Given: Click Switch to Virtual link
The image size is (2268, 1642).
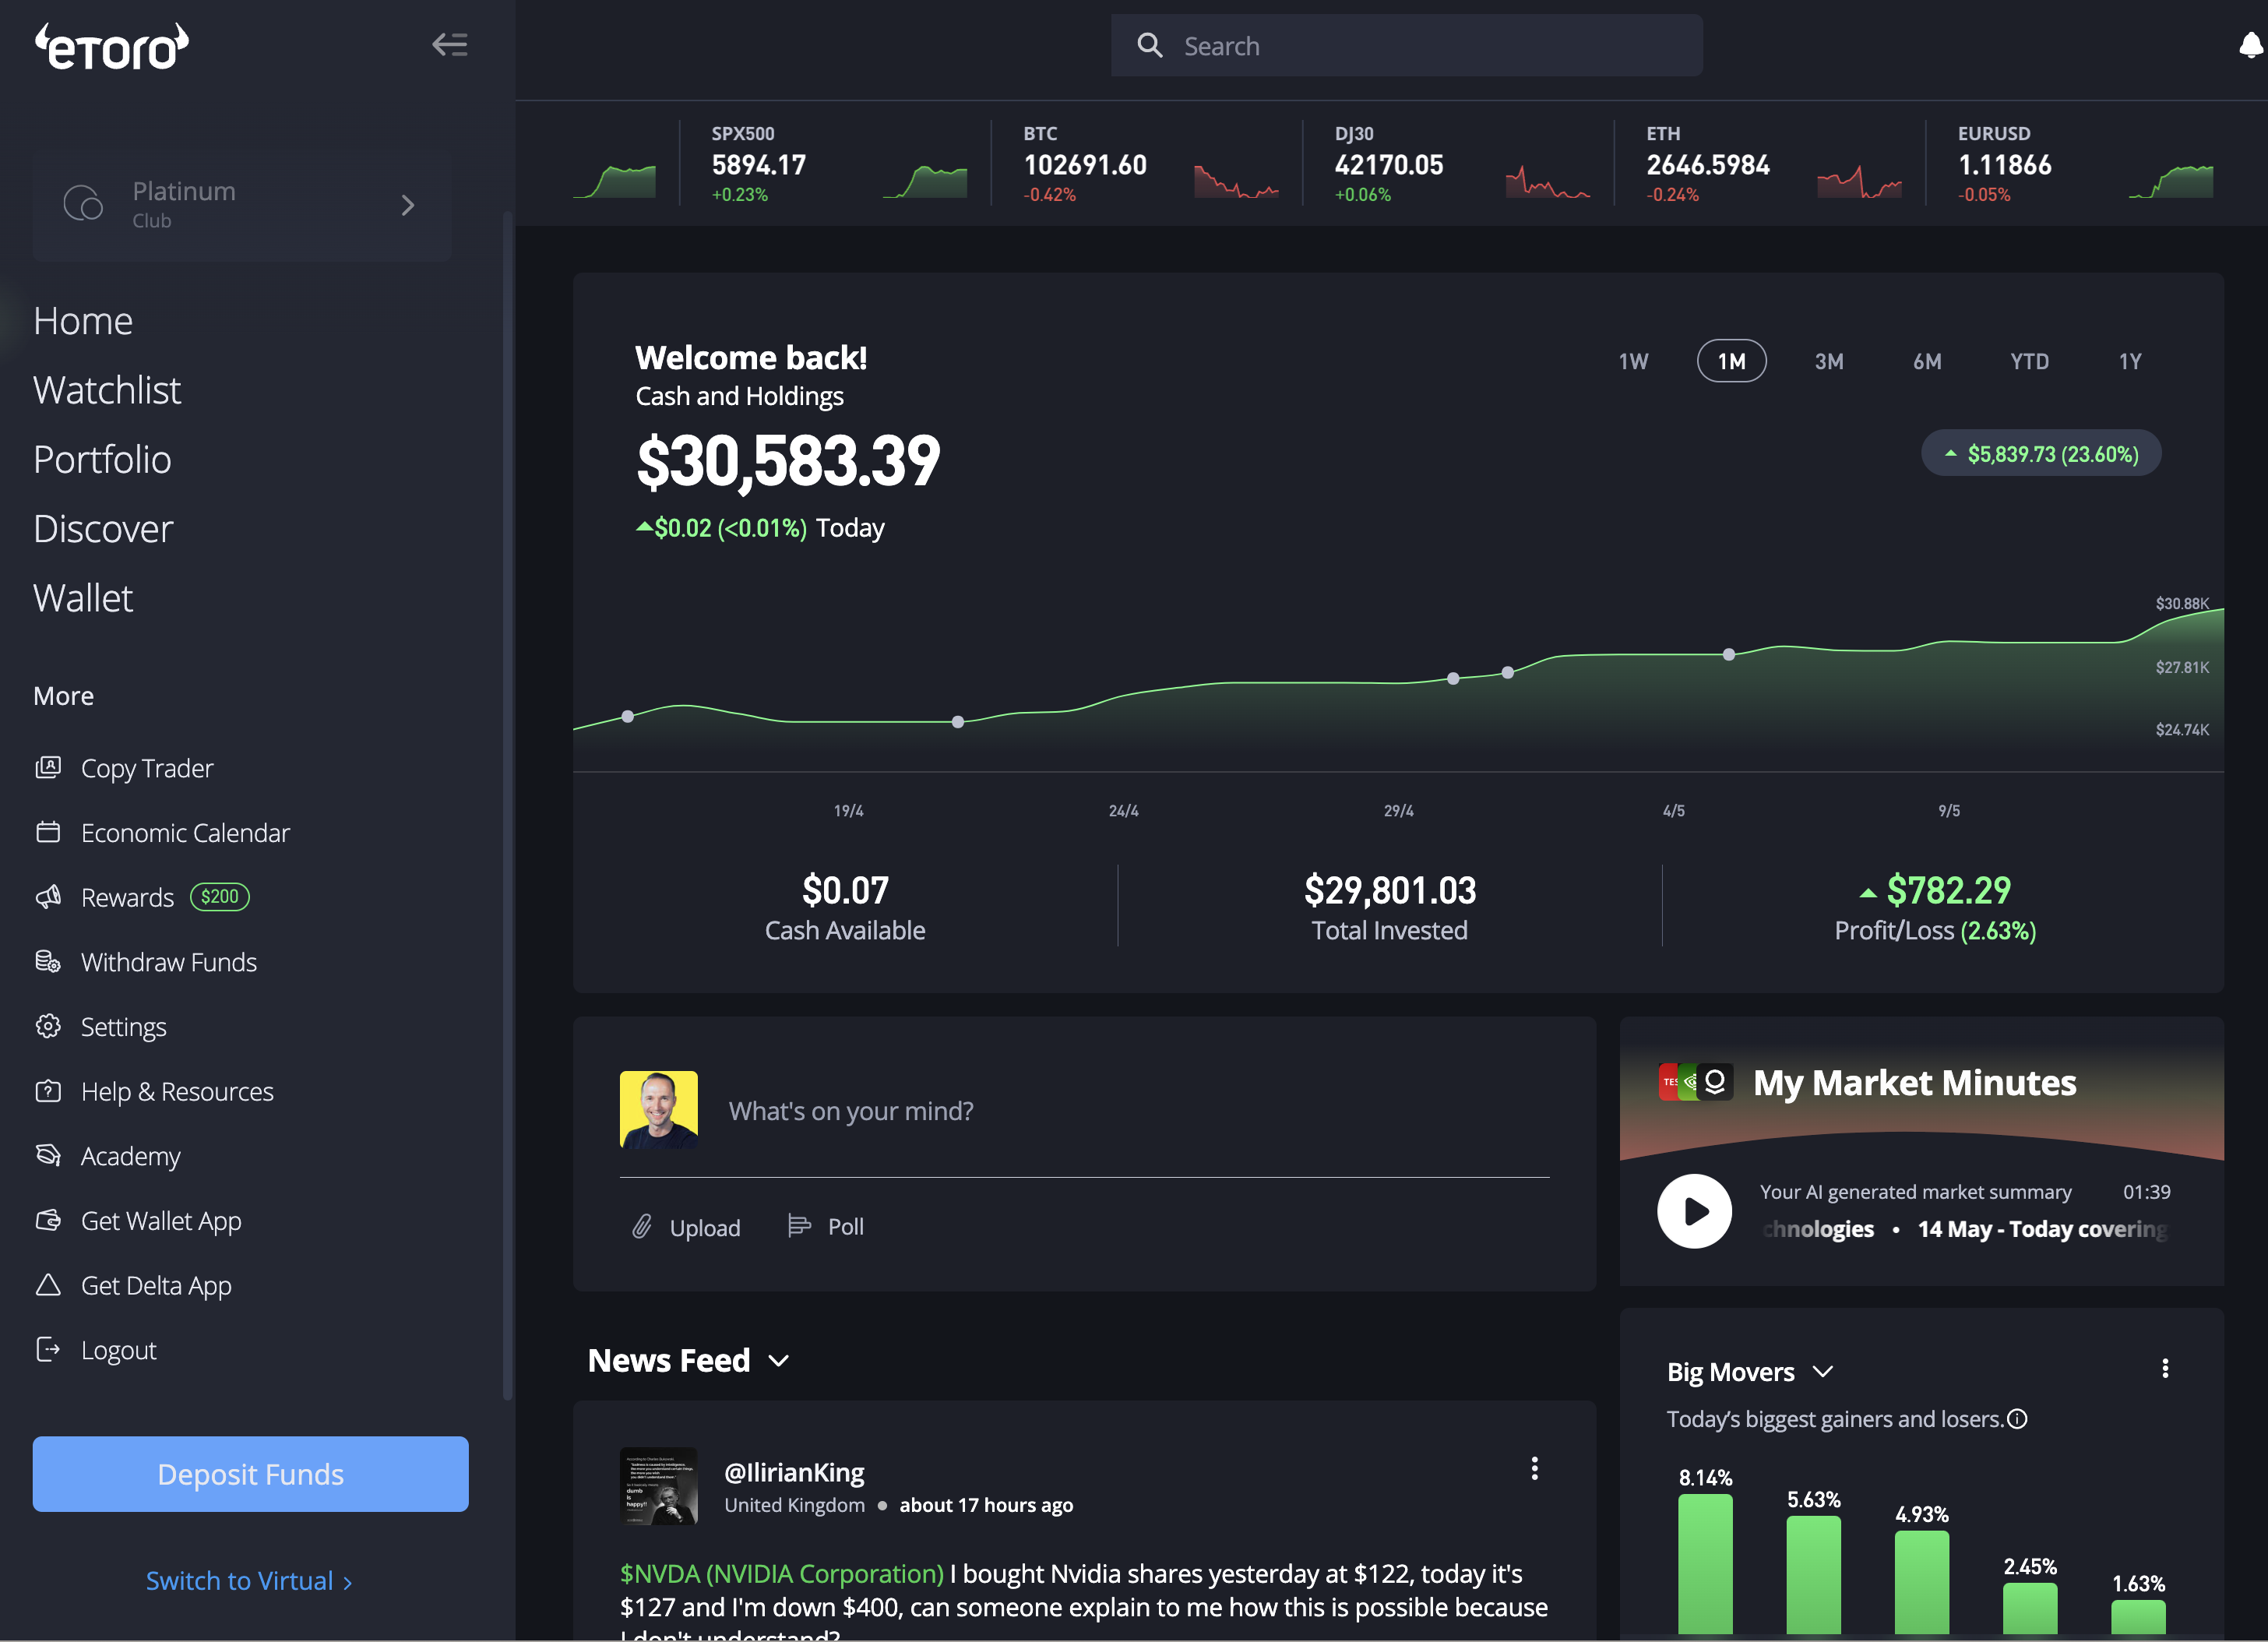Looking at the screenshot, I should click(248, 1580).
